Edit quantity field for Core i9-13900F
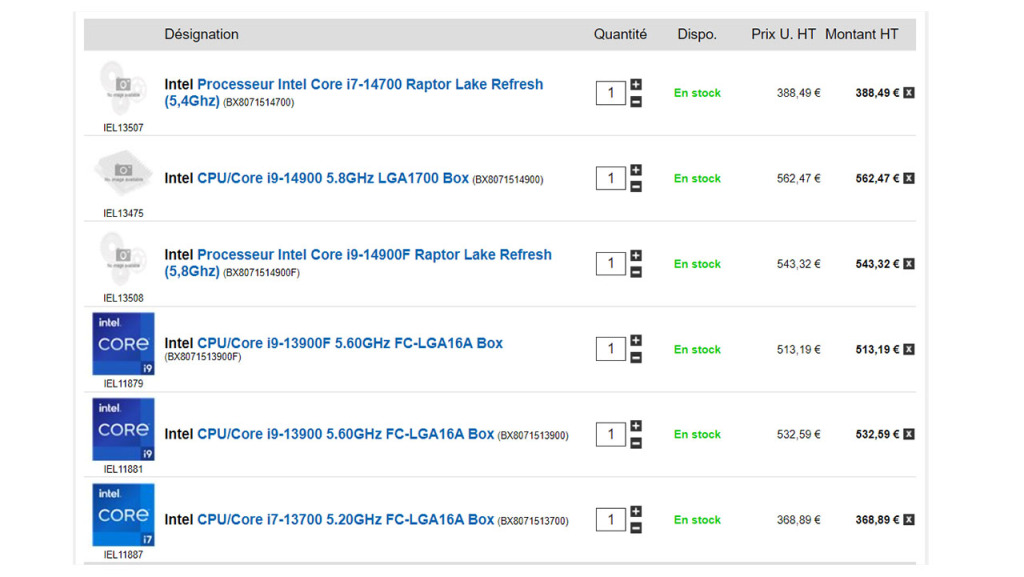The height and width of the screenshot is (577, 1024). pos(611,349)
